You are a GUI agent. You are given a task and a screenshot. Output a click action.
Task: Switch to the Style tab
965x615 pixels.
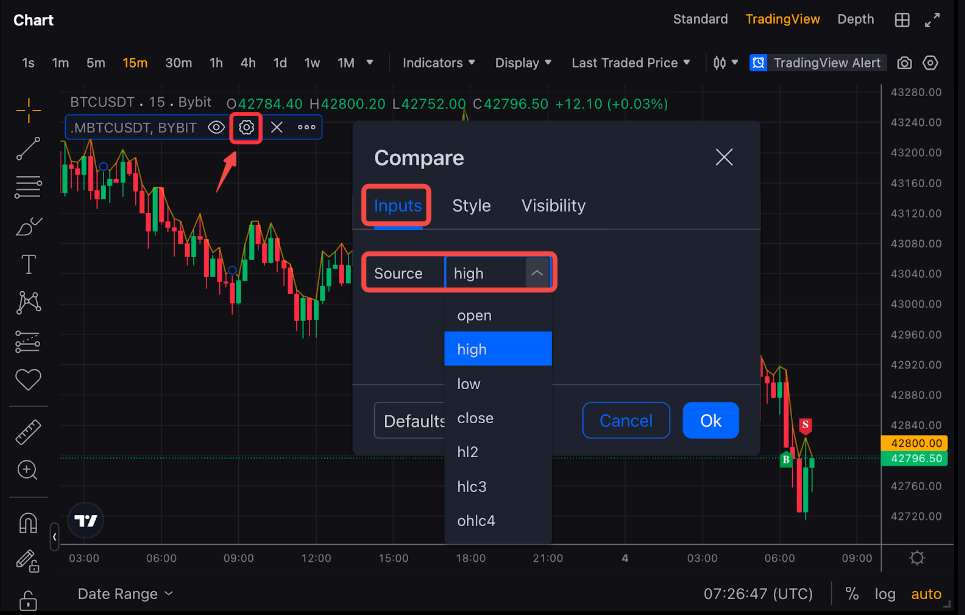coord(471,206)
